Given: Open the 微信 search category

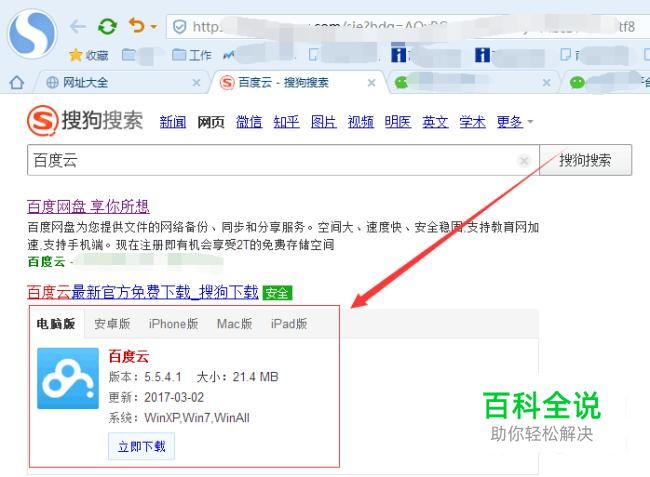Looking at the screenshot, I should [249, 122].
